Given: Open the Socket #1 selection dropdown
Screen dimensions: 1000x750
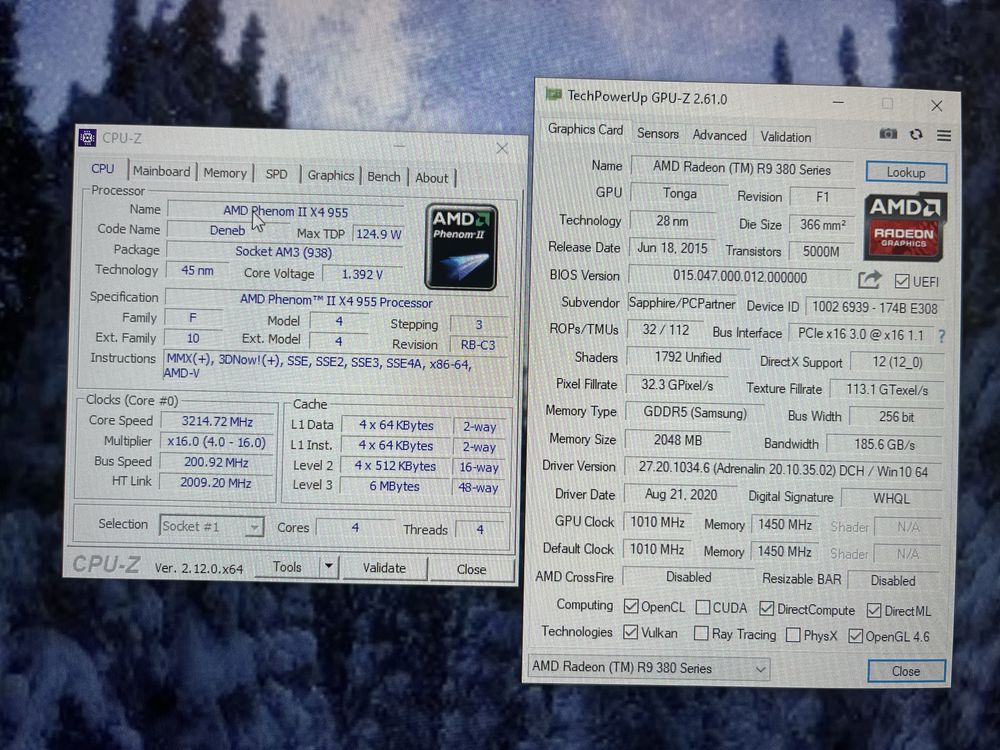Looking at the screenshot, I should (x=212, y=526).
